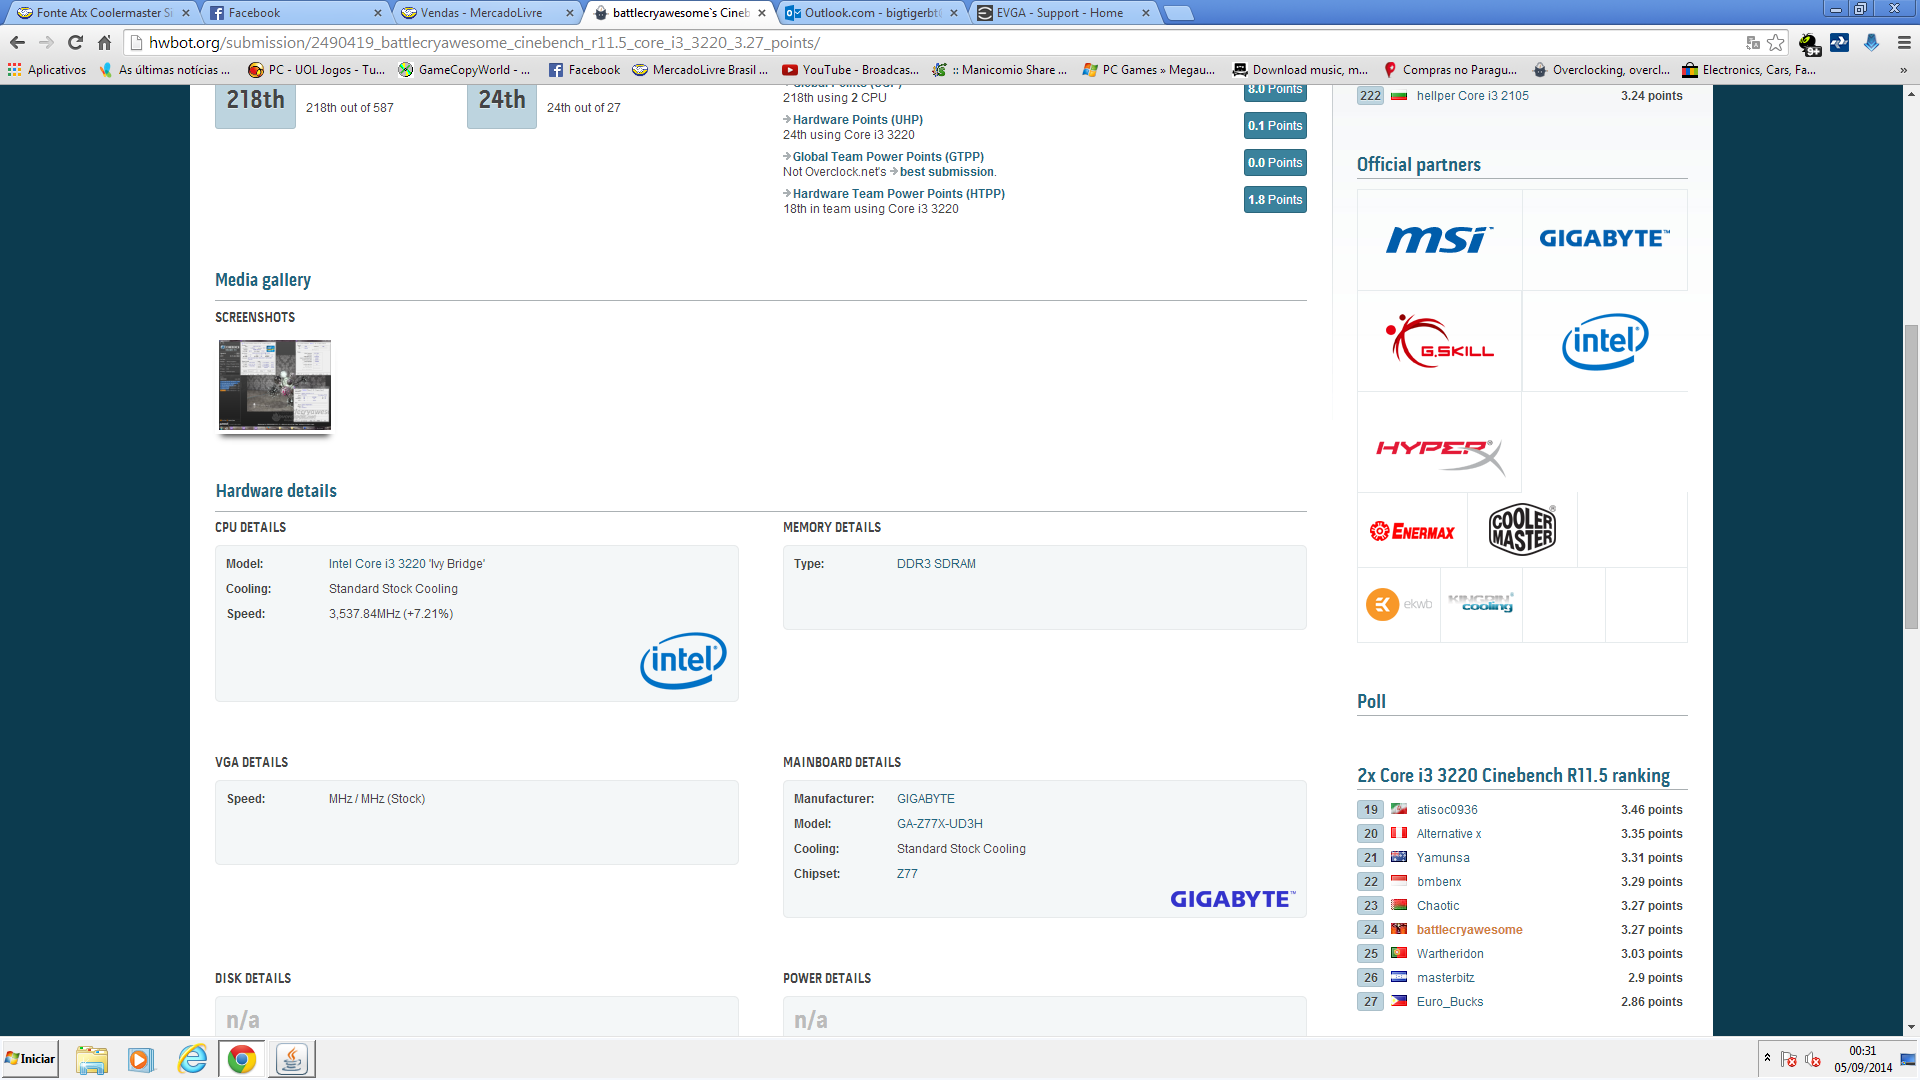Bookmark this page with the star icon

[1776, 42]
